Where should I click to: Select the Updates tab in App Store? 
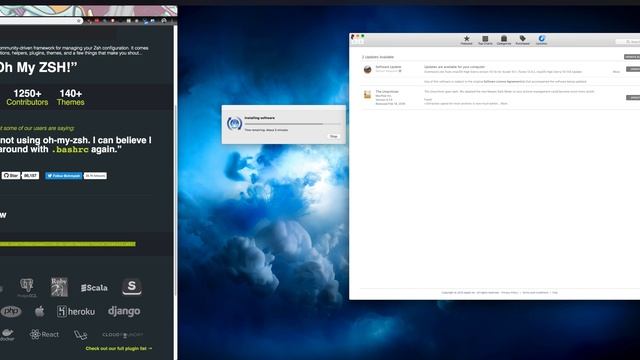tap(541, 40)
